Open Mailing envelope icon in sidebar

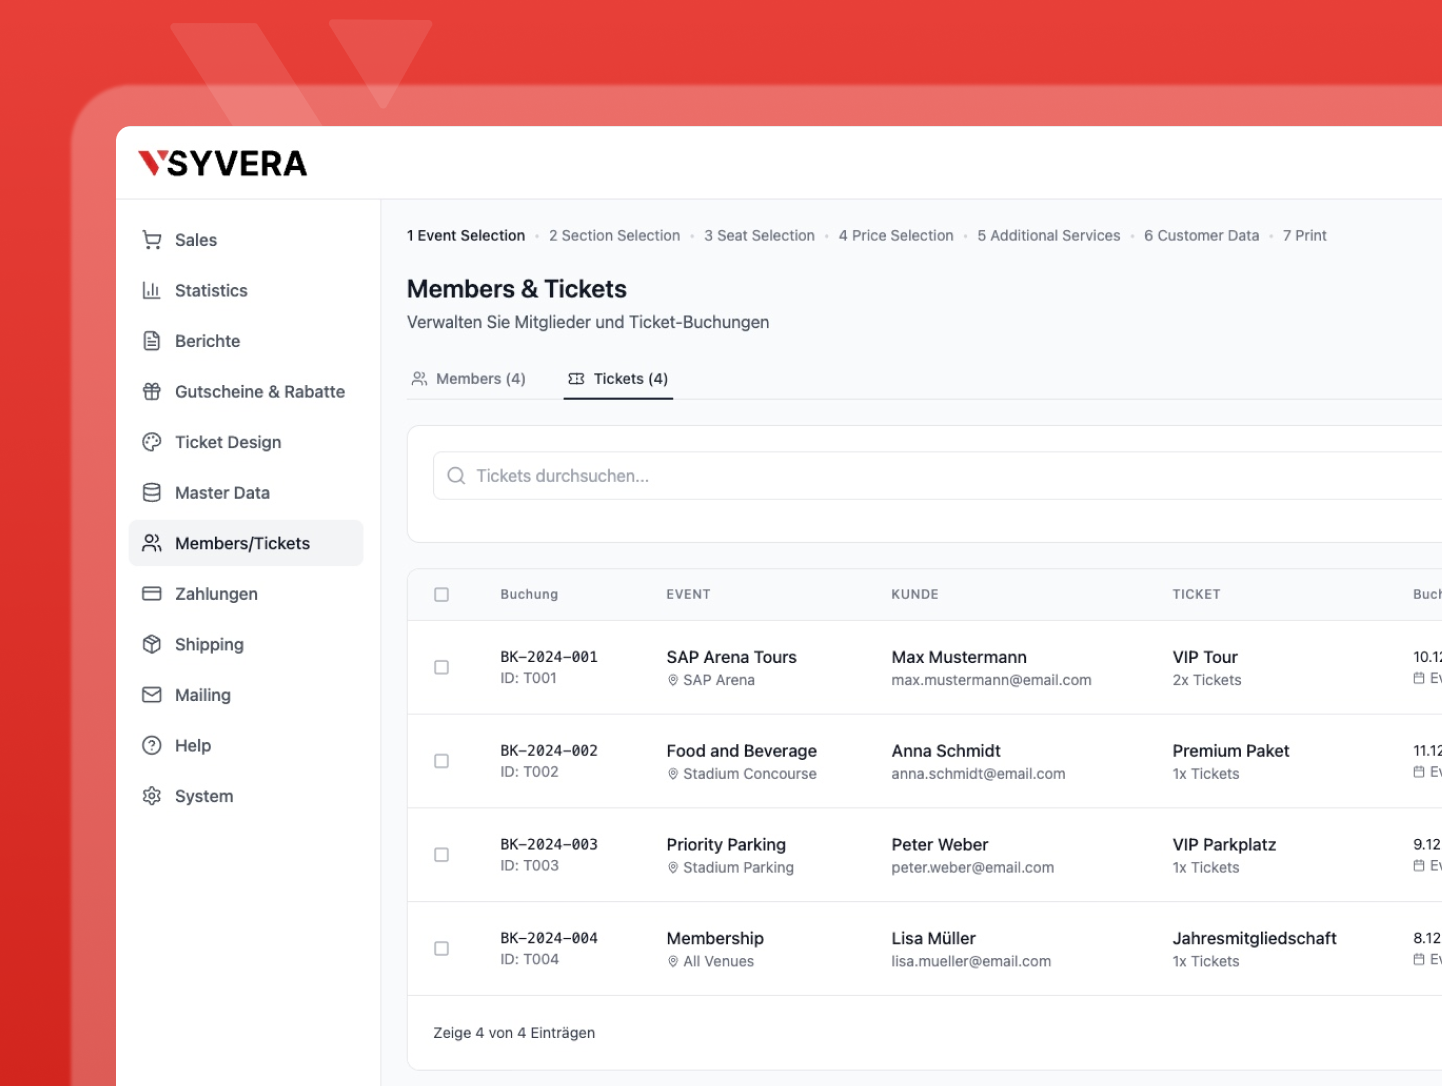(x=152, y=695)
